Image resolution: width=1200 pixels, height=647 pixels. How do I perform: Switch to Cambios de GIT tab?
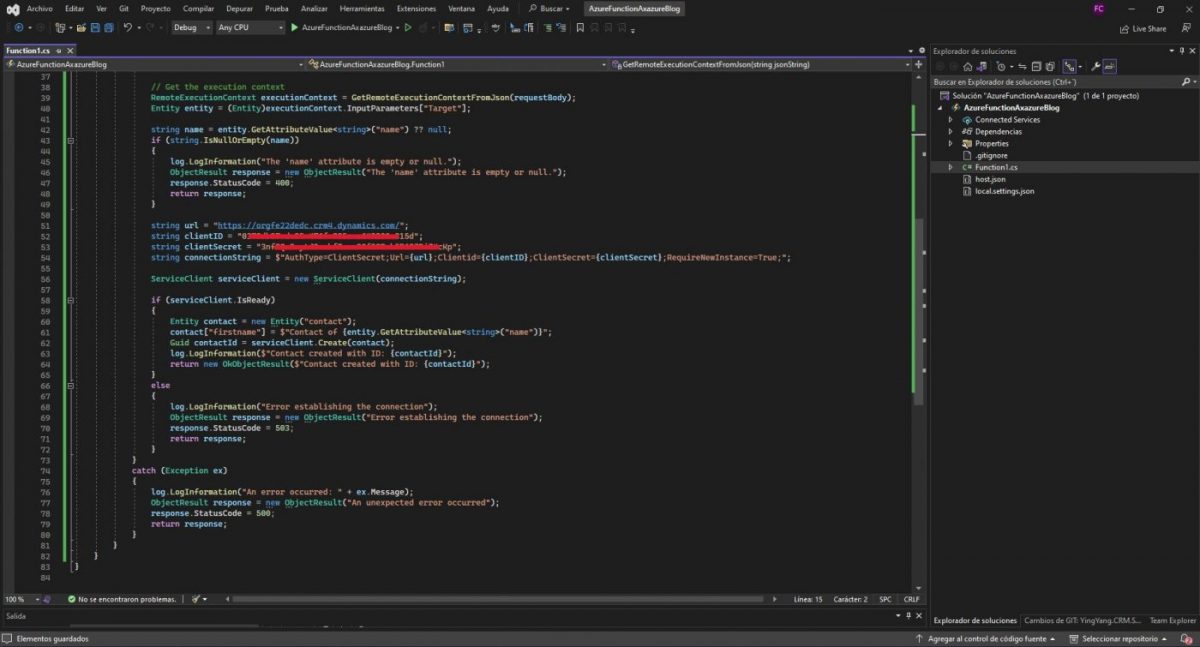point(1082,621)
